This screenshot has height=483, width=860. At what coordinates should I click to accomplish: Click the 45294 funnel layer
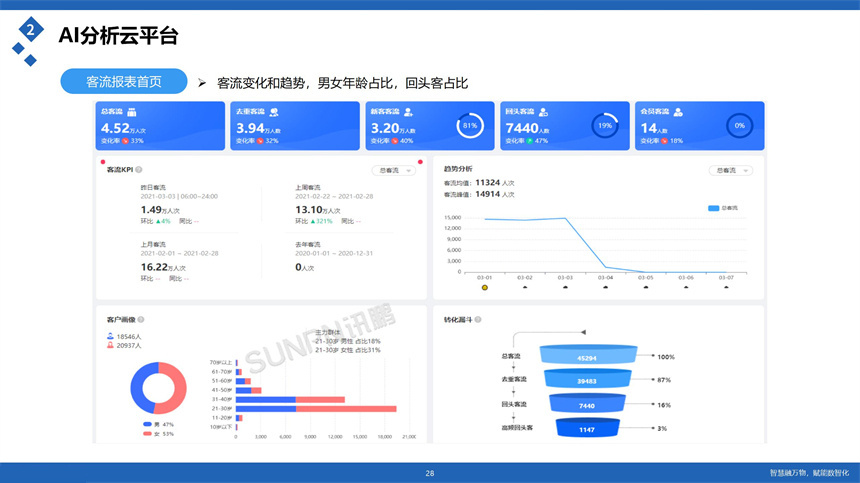point(588,355)
